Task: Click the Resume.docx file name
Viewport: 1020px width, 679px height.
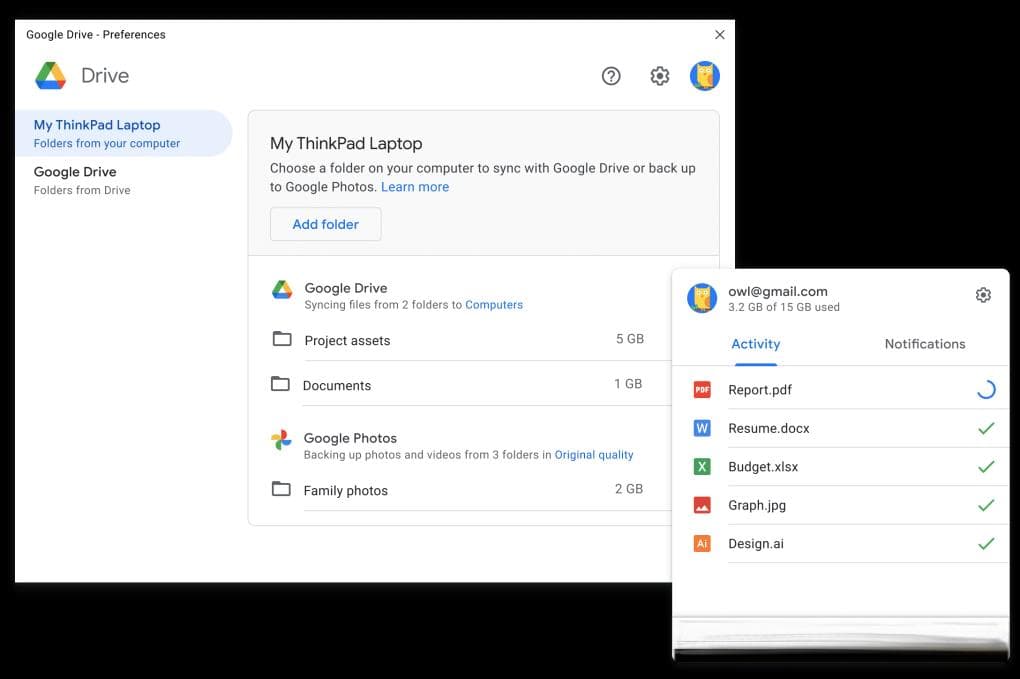Action: tap(769, 428)
